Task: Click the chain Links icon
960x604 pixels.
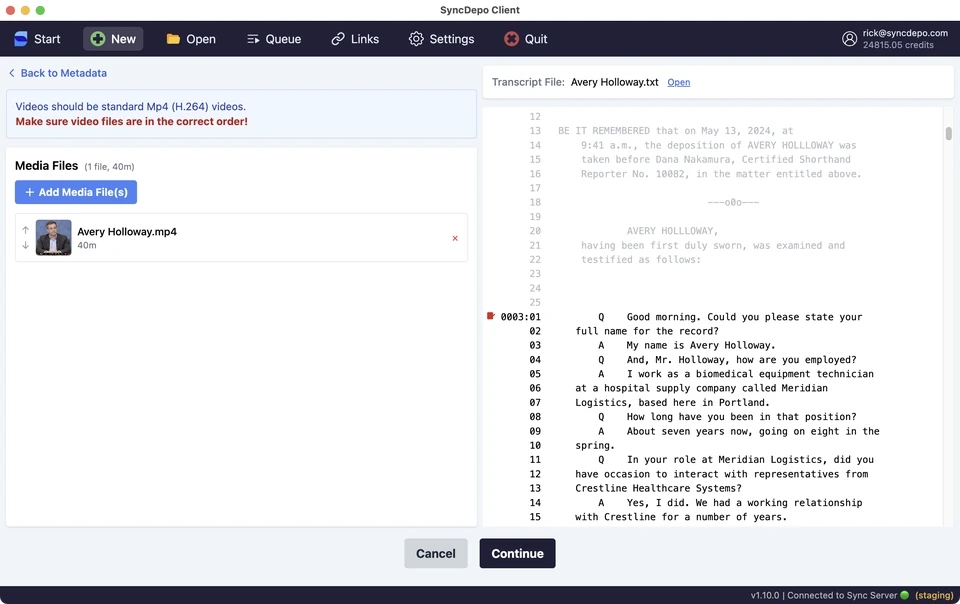Action: [x=338, y=39]
